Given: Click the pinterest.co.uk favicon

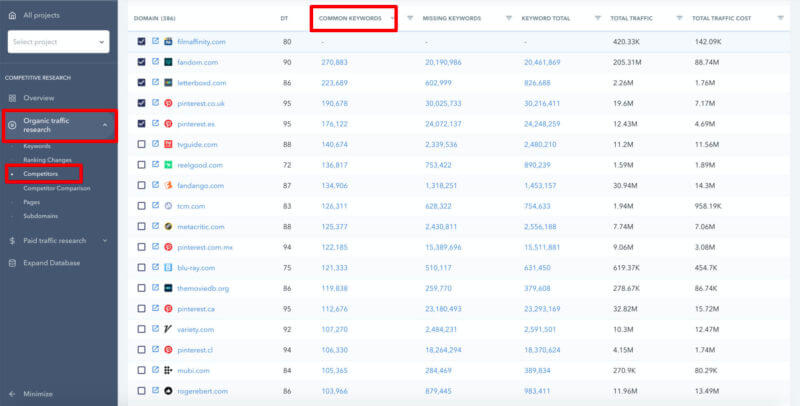Looking at the screenshot, I should tap(168, 103).
